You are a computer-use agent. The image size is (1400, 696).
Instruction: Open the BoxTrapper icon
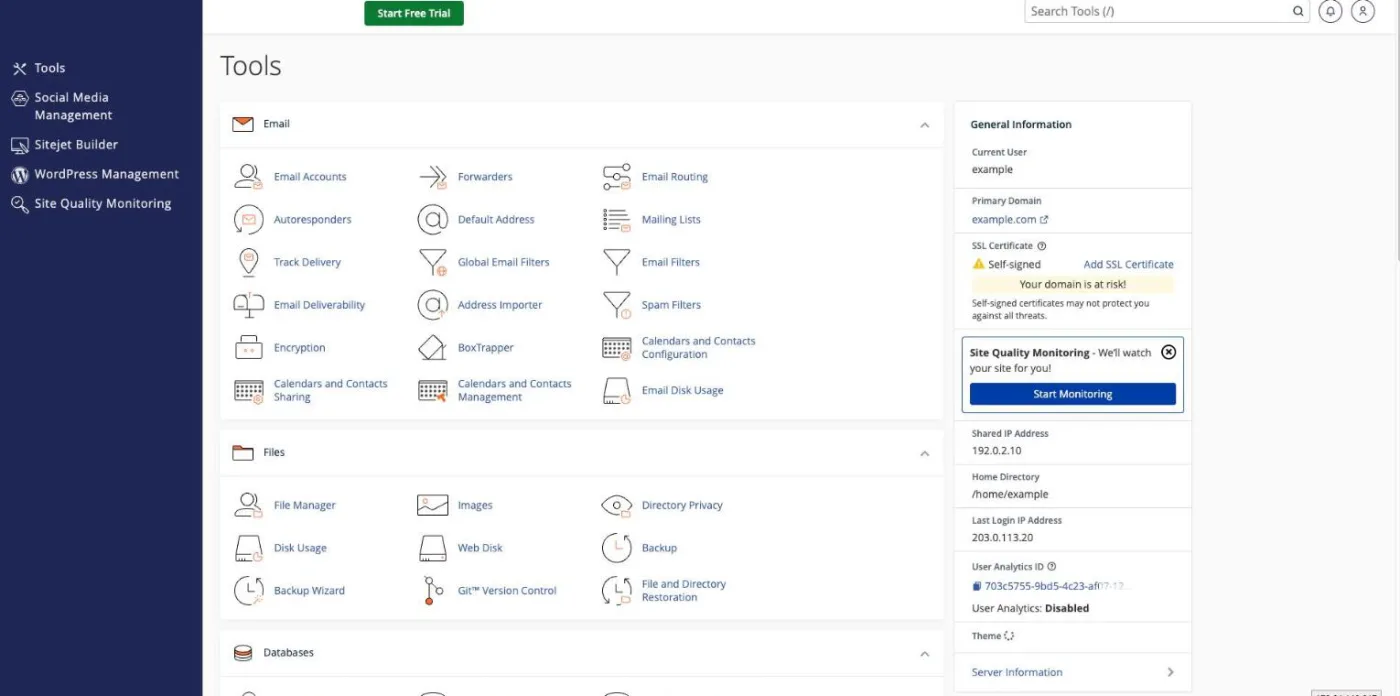[x=433, y=348]
